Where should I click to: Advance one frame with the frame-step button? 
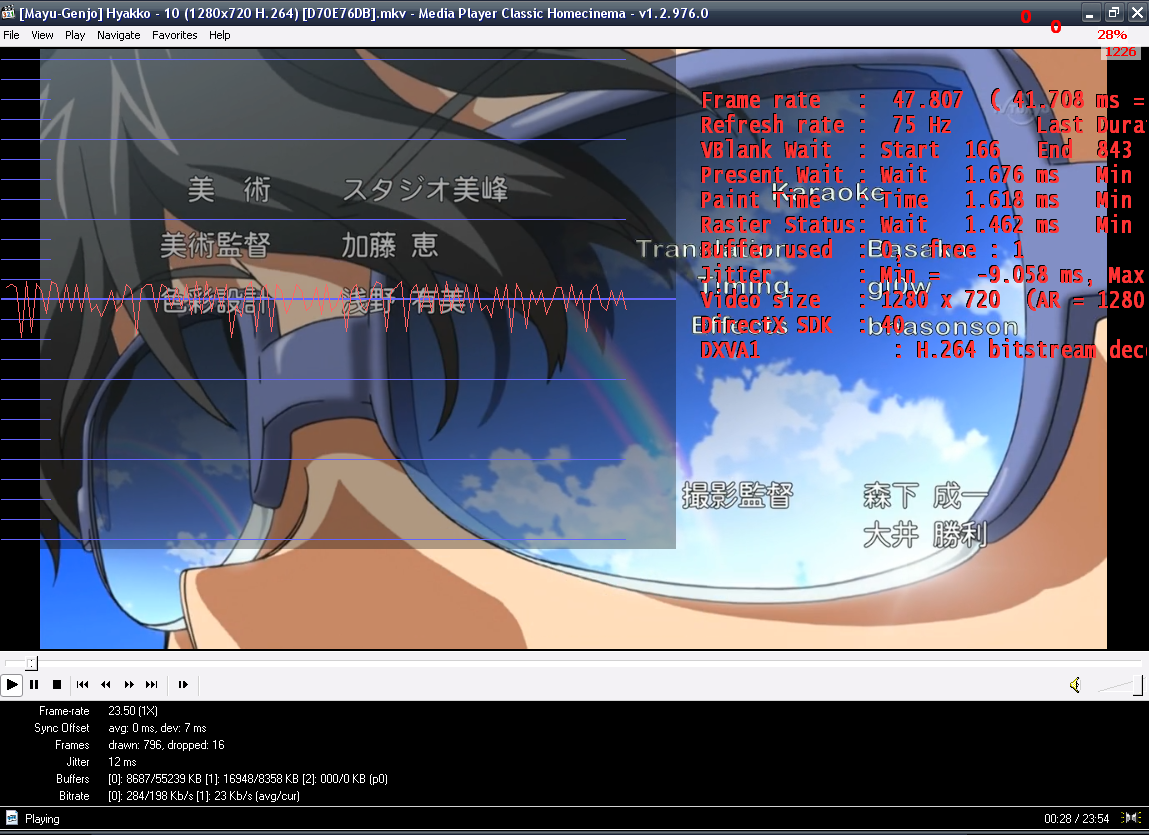(x=183, y=685)
